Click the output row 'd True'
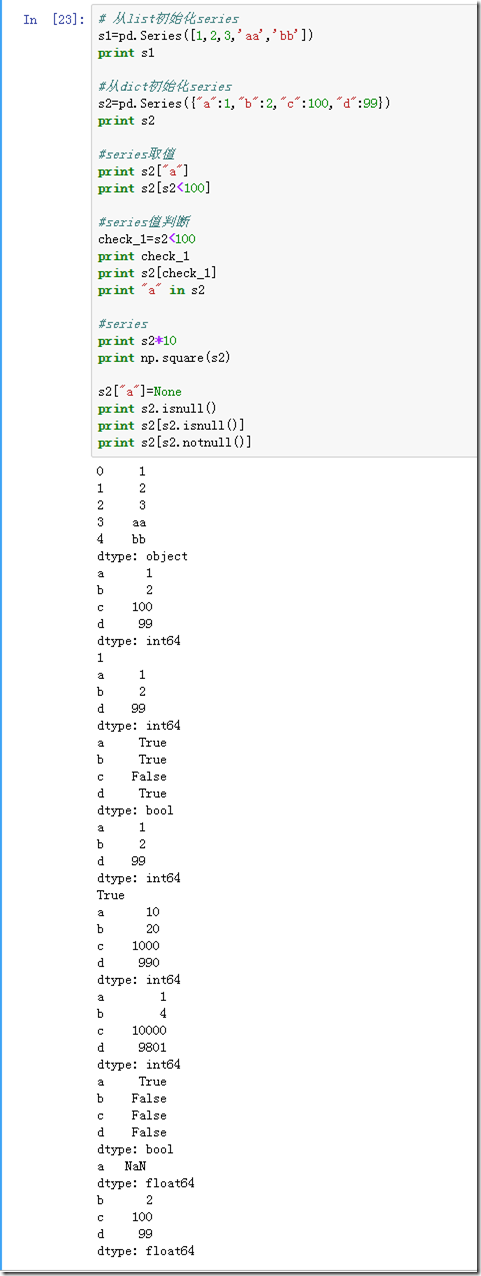This screenshot has width=481, height=1276. tap(132, 795)
